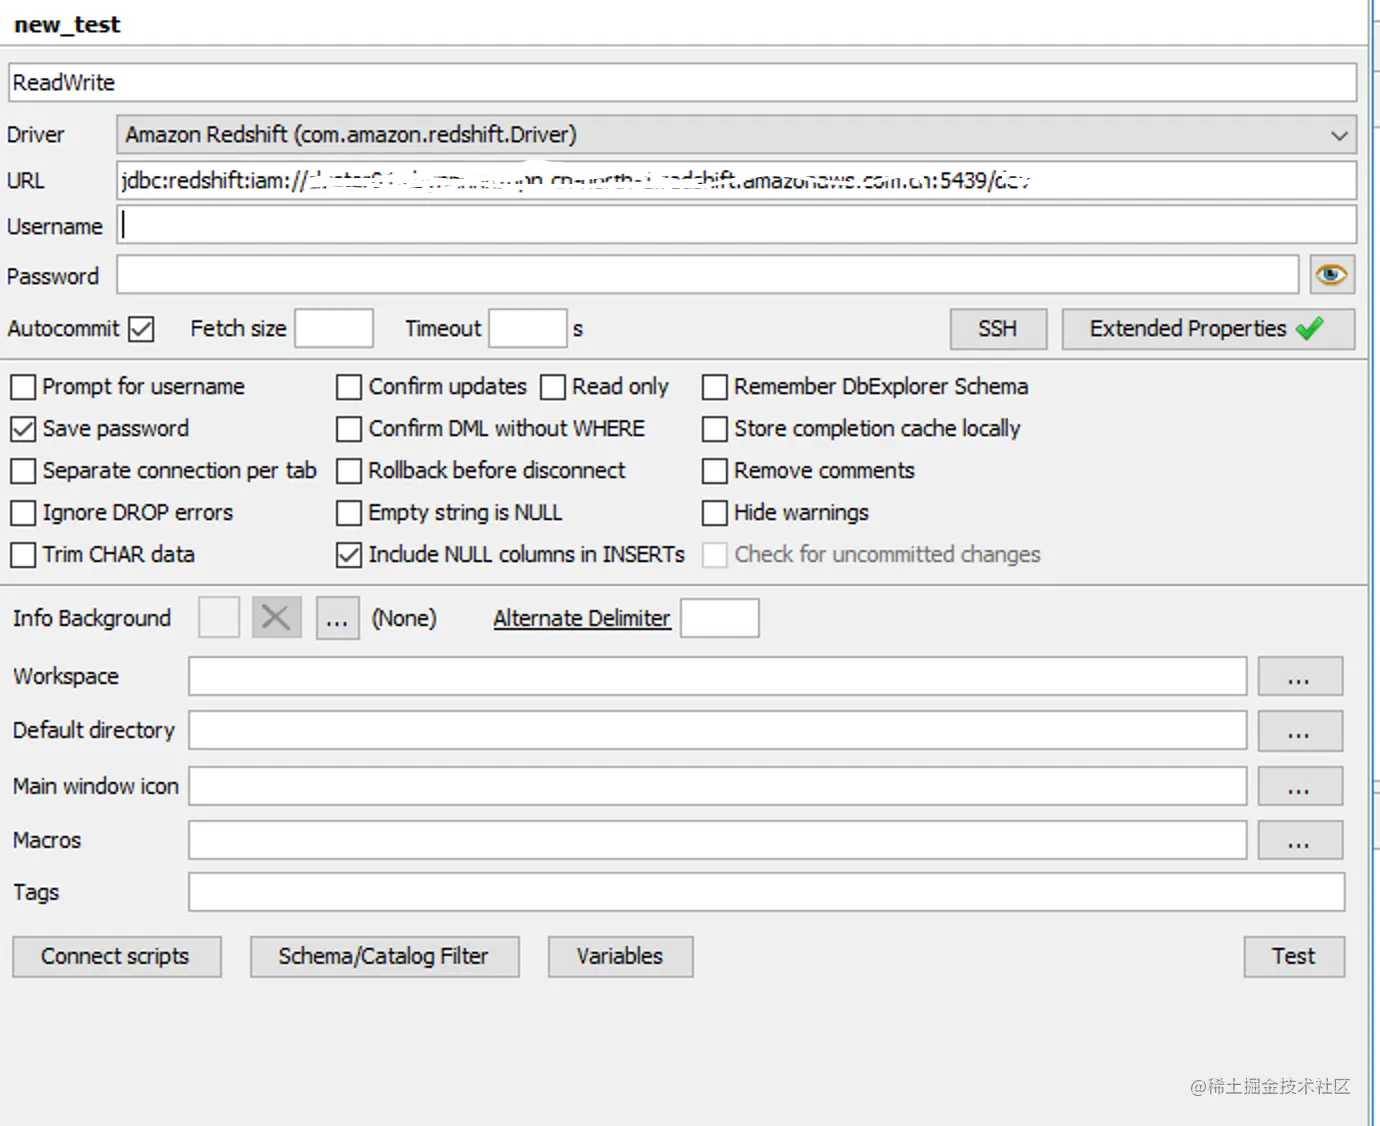Check Store completion cache locally
Image resolution: width=1380 pixels, height=1126 pixels.
coord(715,429)
